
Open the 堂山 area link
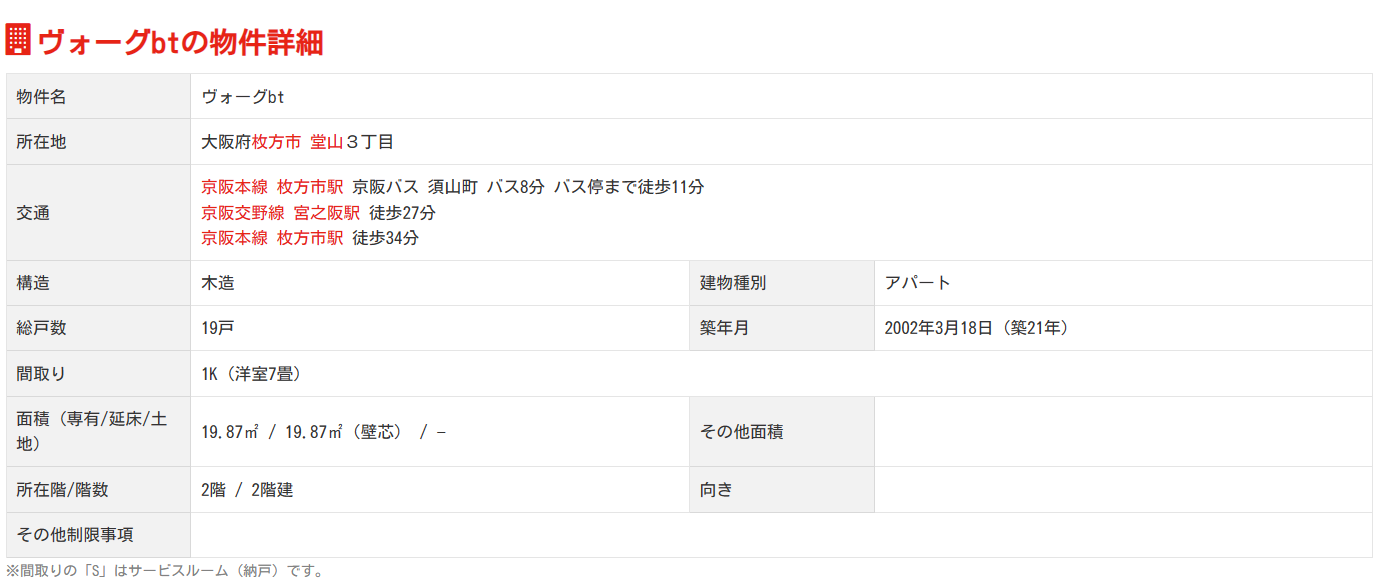327,142
